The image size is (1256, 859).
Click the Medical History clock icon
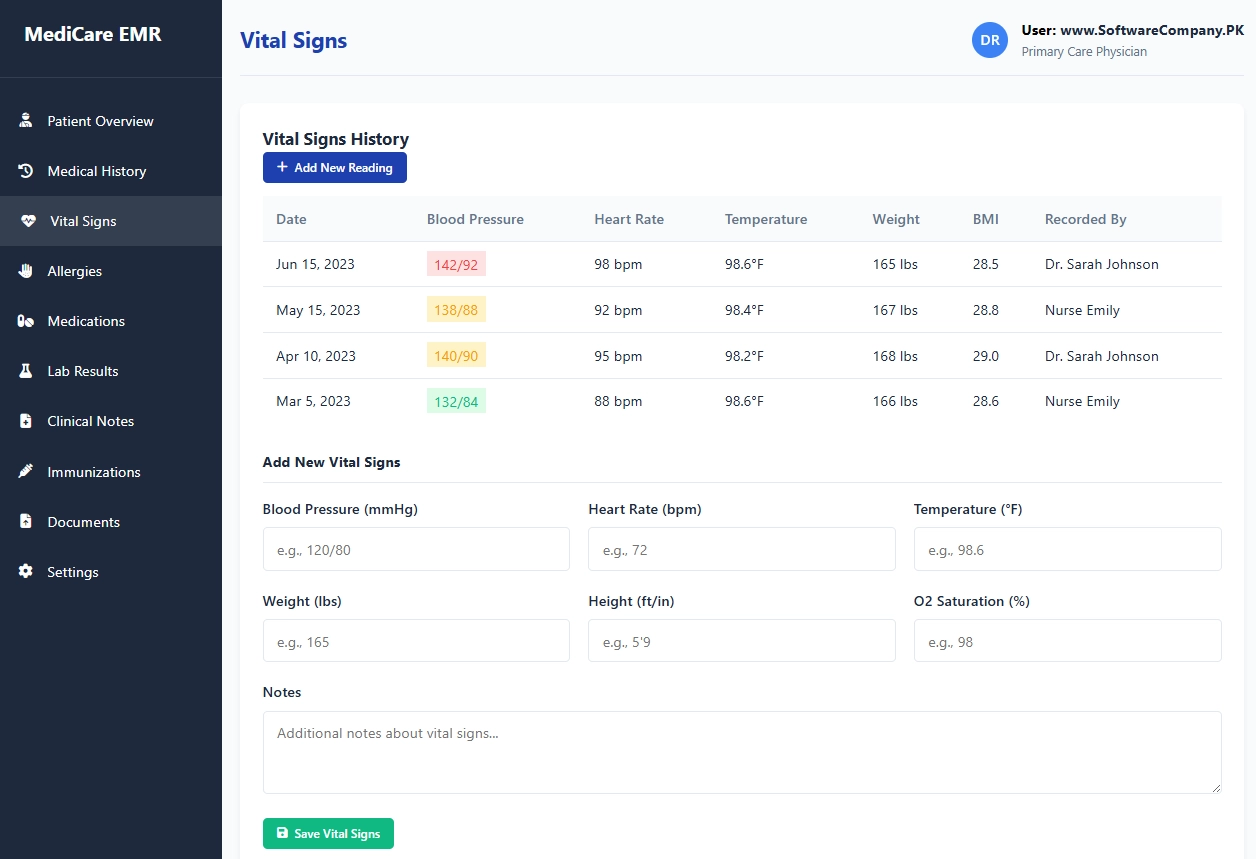[26, 171]
